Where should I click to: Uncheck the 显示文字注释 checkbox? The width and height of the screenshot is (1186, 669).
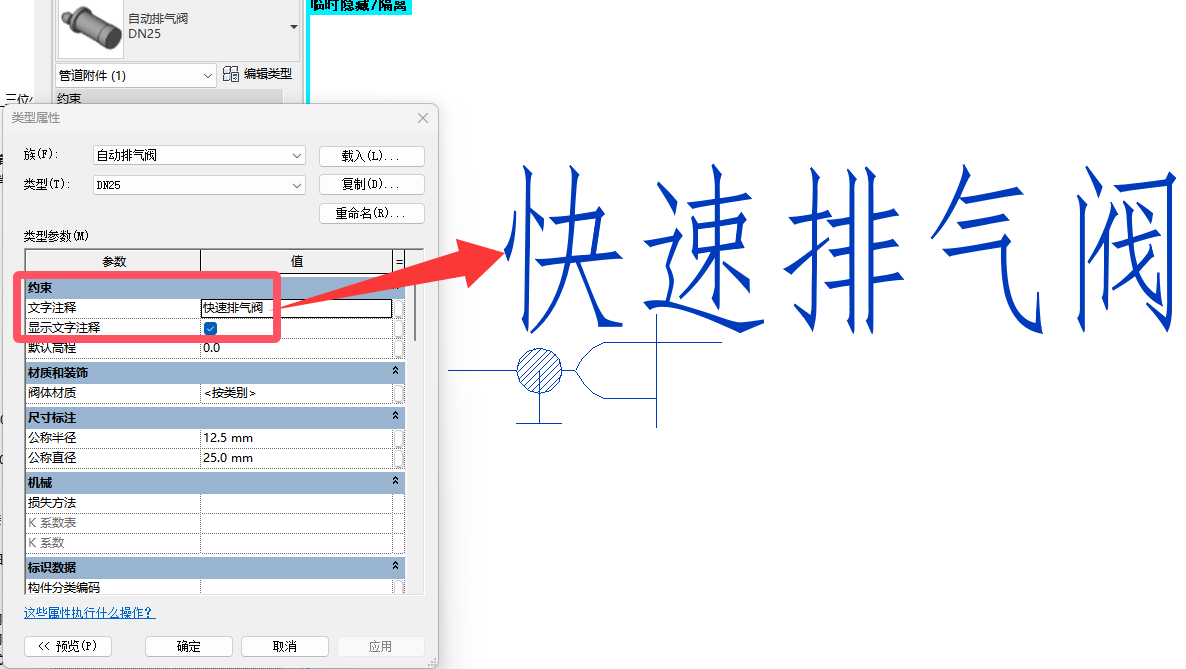(210, 328)
